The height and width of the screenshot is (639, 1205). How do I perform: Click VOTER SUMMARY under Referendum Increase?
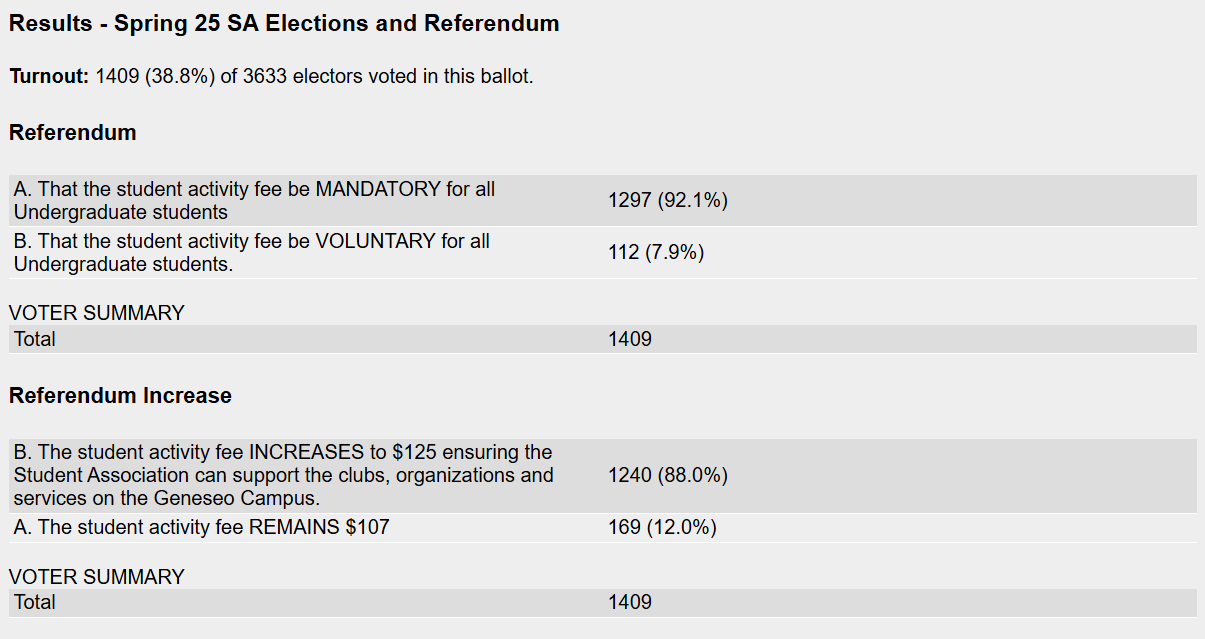pyautogui.click(x=97, y=577)
